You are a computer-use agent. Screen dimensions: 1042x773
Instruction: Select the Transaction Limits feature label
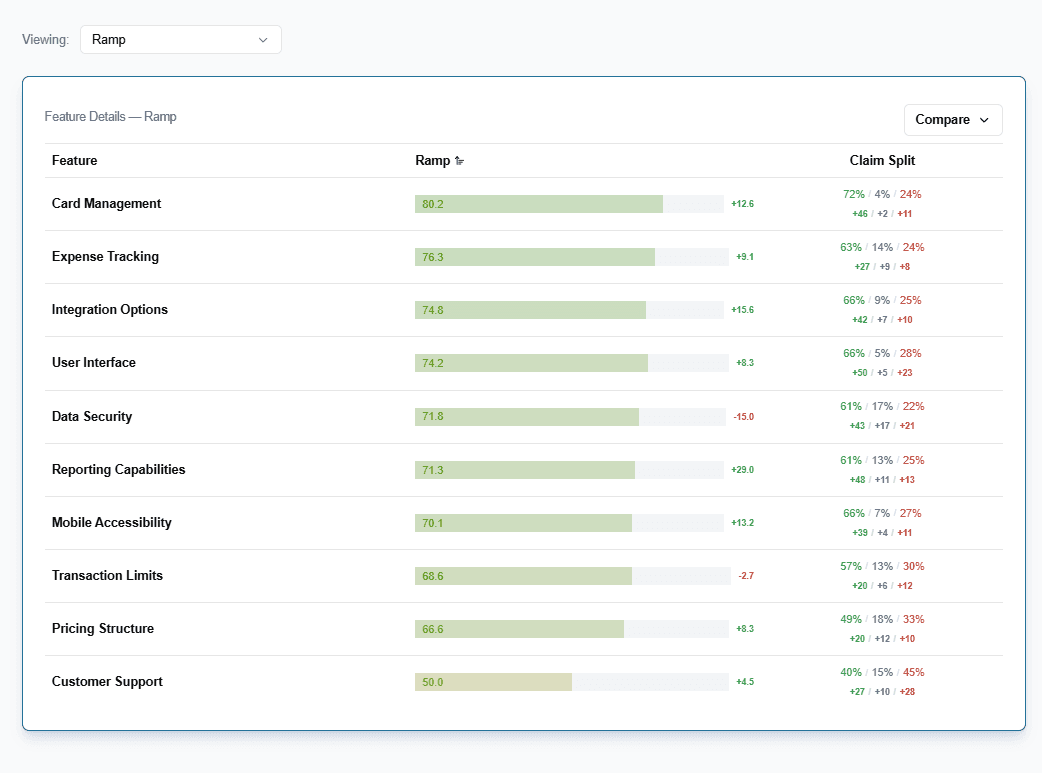click(x=107, y=576)
